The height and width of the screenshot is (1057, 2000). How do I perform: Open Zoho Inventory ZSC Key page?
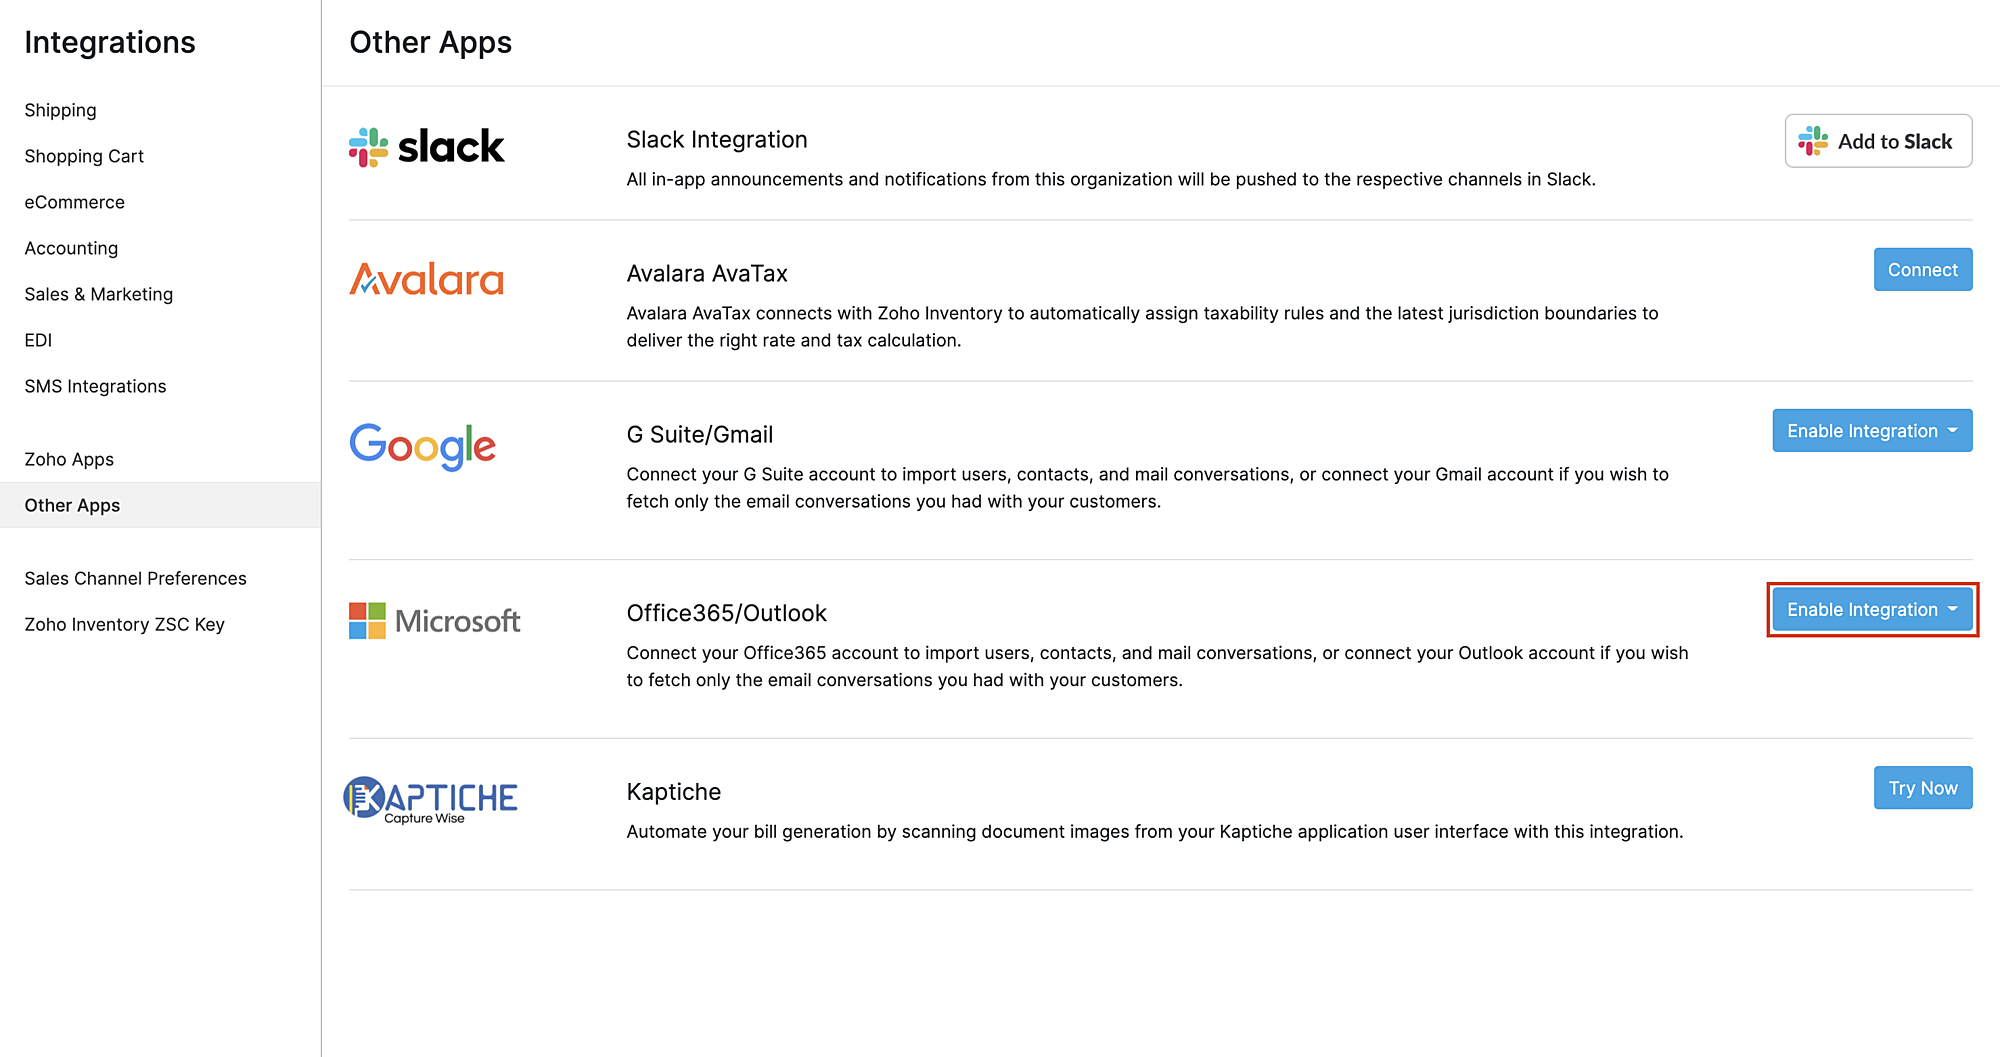[124, 624]
